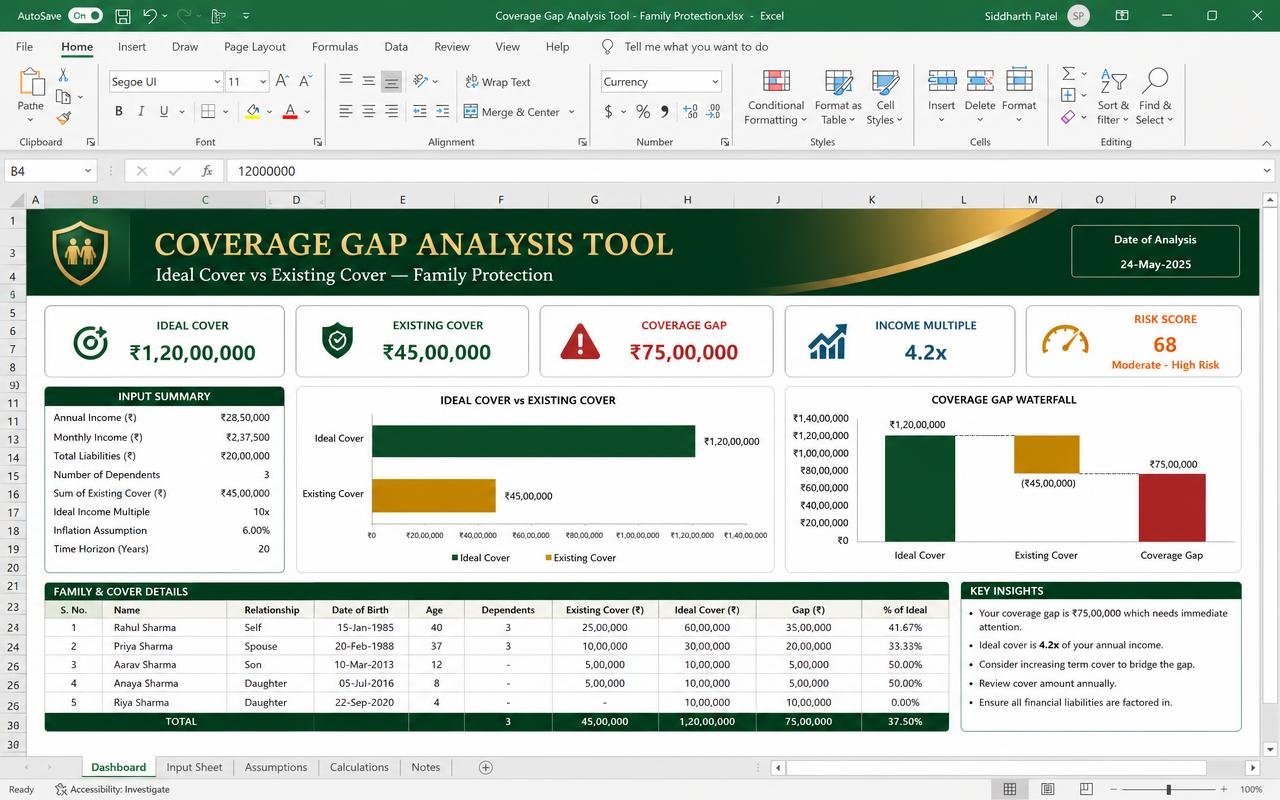Click the Insert Function fx icon
The height and width of the screenshot is (800, 1280).
click(207, 171)
